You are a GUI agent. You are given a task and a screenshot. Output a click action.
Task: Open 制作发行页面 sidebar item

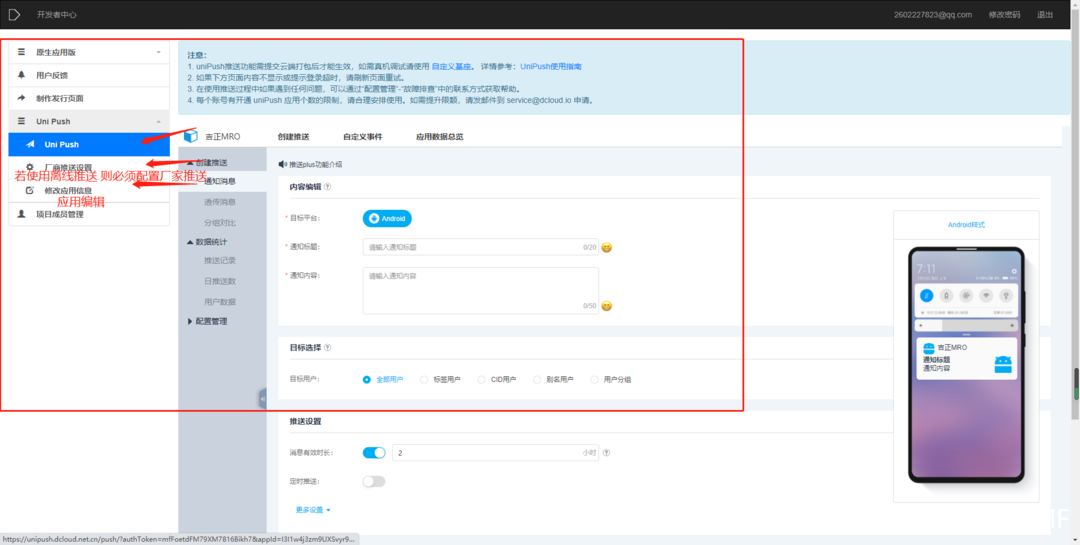tap(89, 98)
